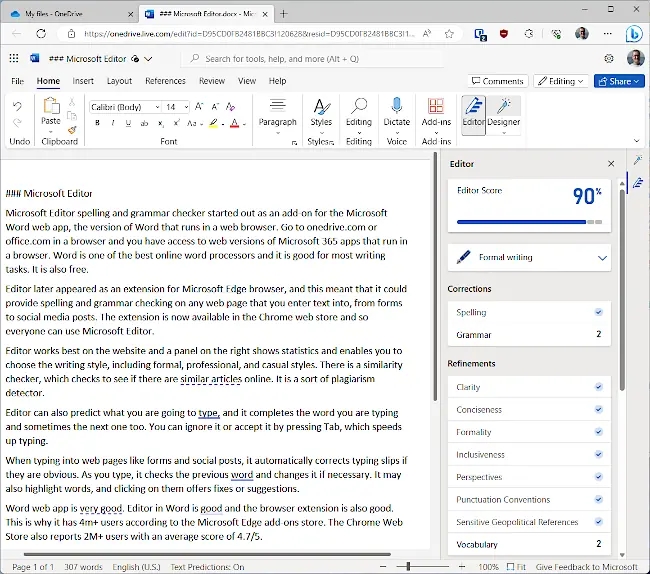Clear formatting with the eraser A icon
650x574 pixels.
230,107
